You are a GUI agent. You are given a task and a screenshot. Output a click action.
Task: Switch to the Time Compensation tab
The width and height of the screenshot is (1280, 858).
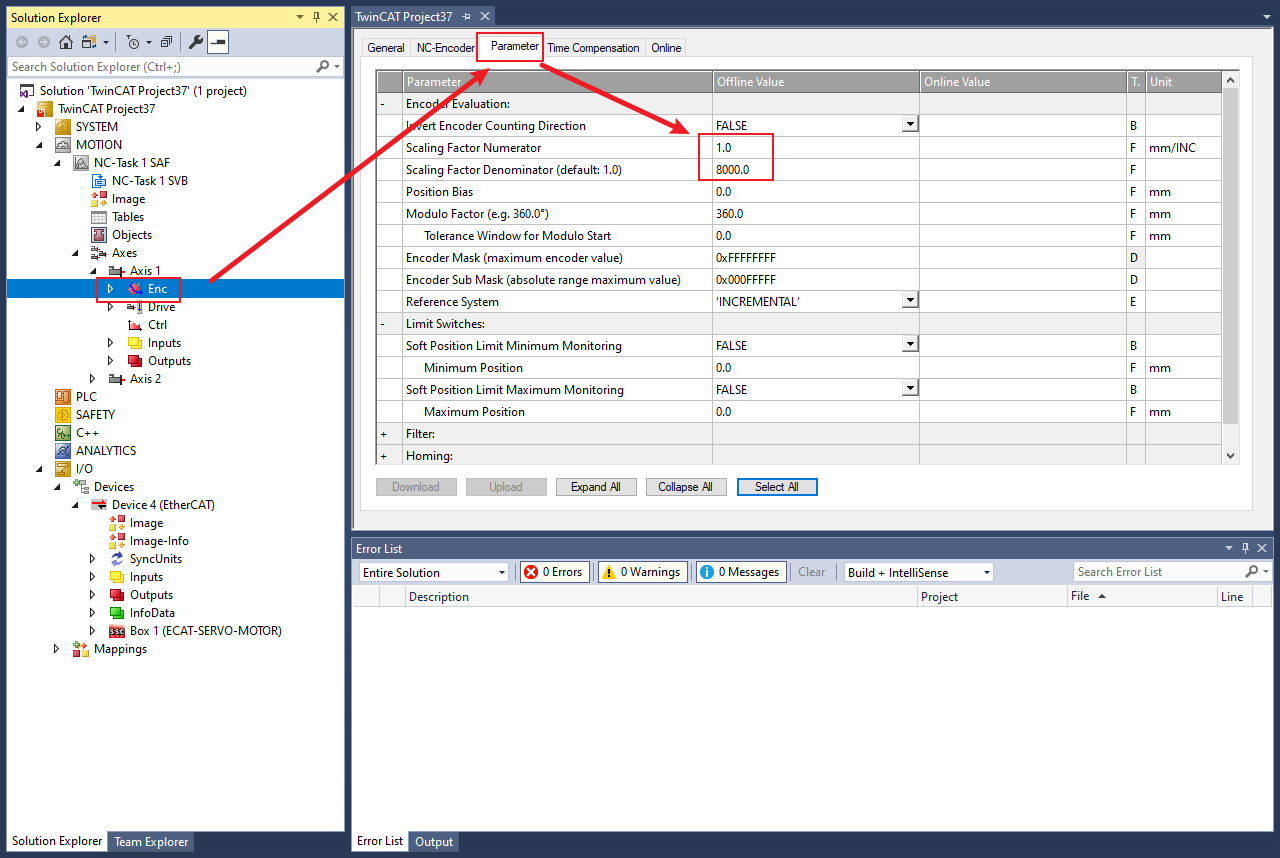click(593, 48)
